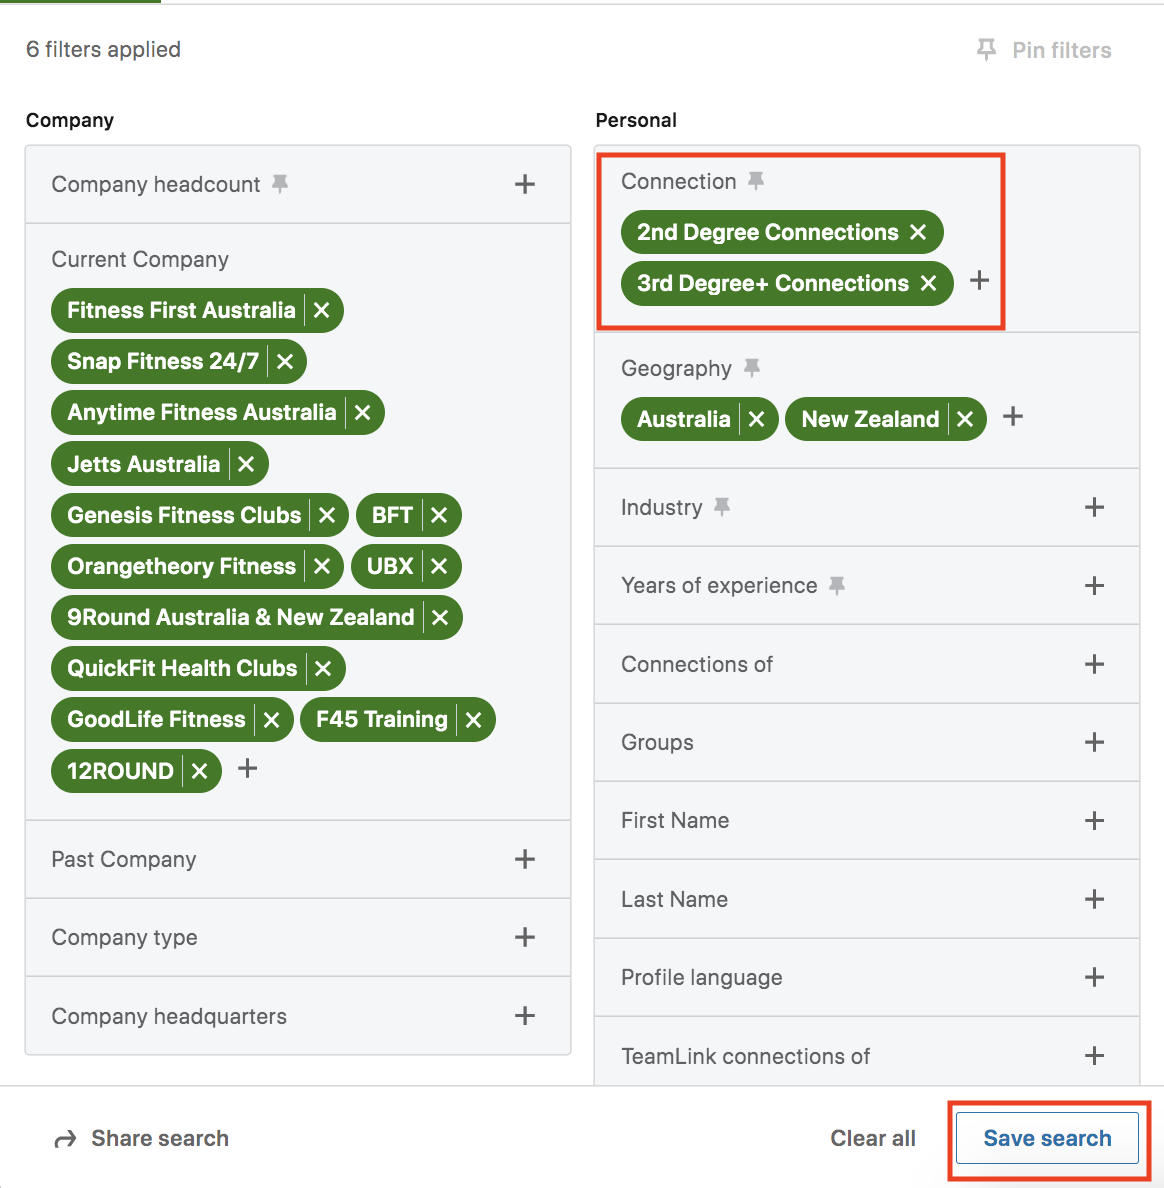
Task: Remove the F45 Training filter chip
Action: [x=474, y=720]
